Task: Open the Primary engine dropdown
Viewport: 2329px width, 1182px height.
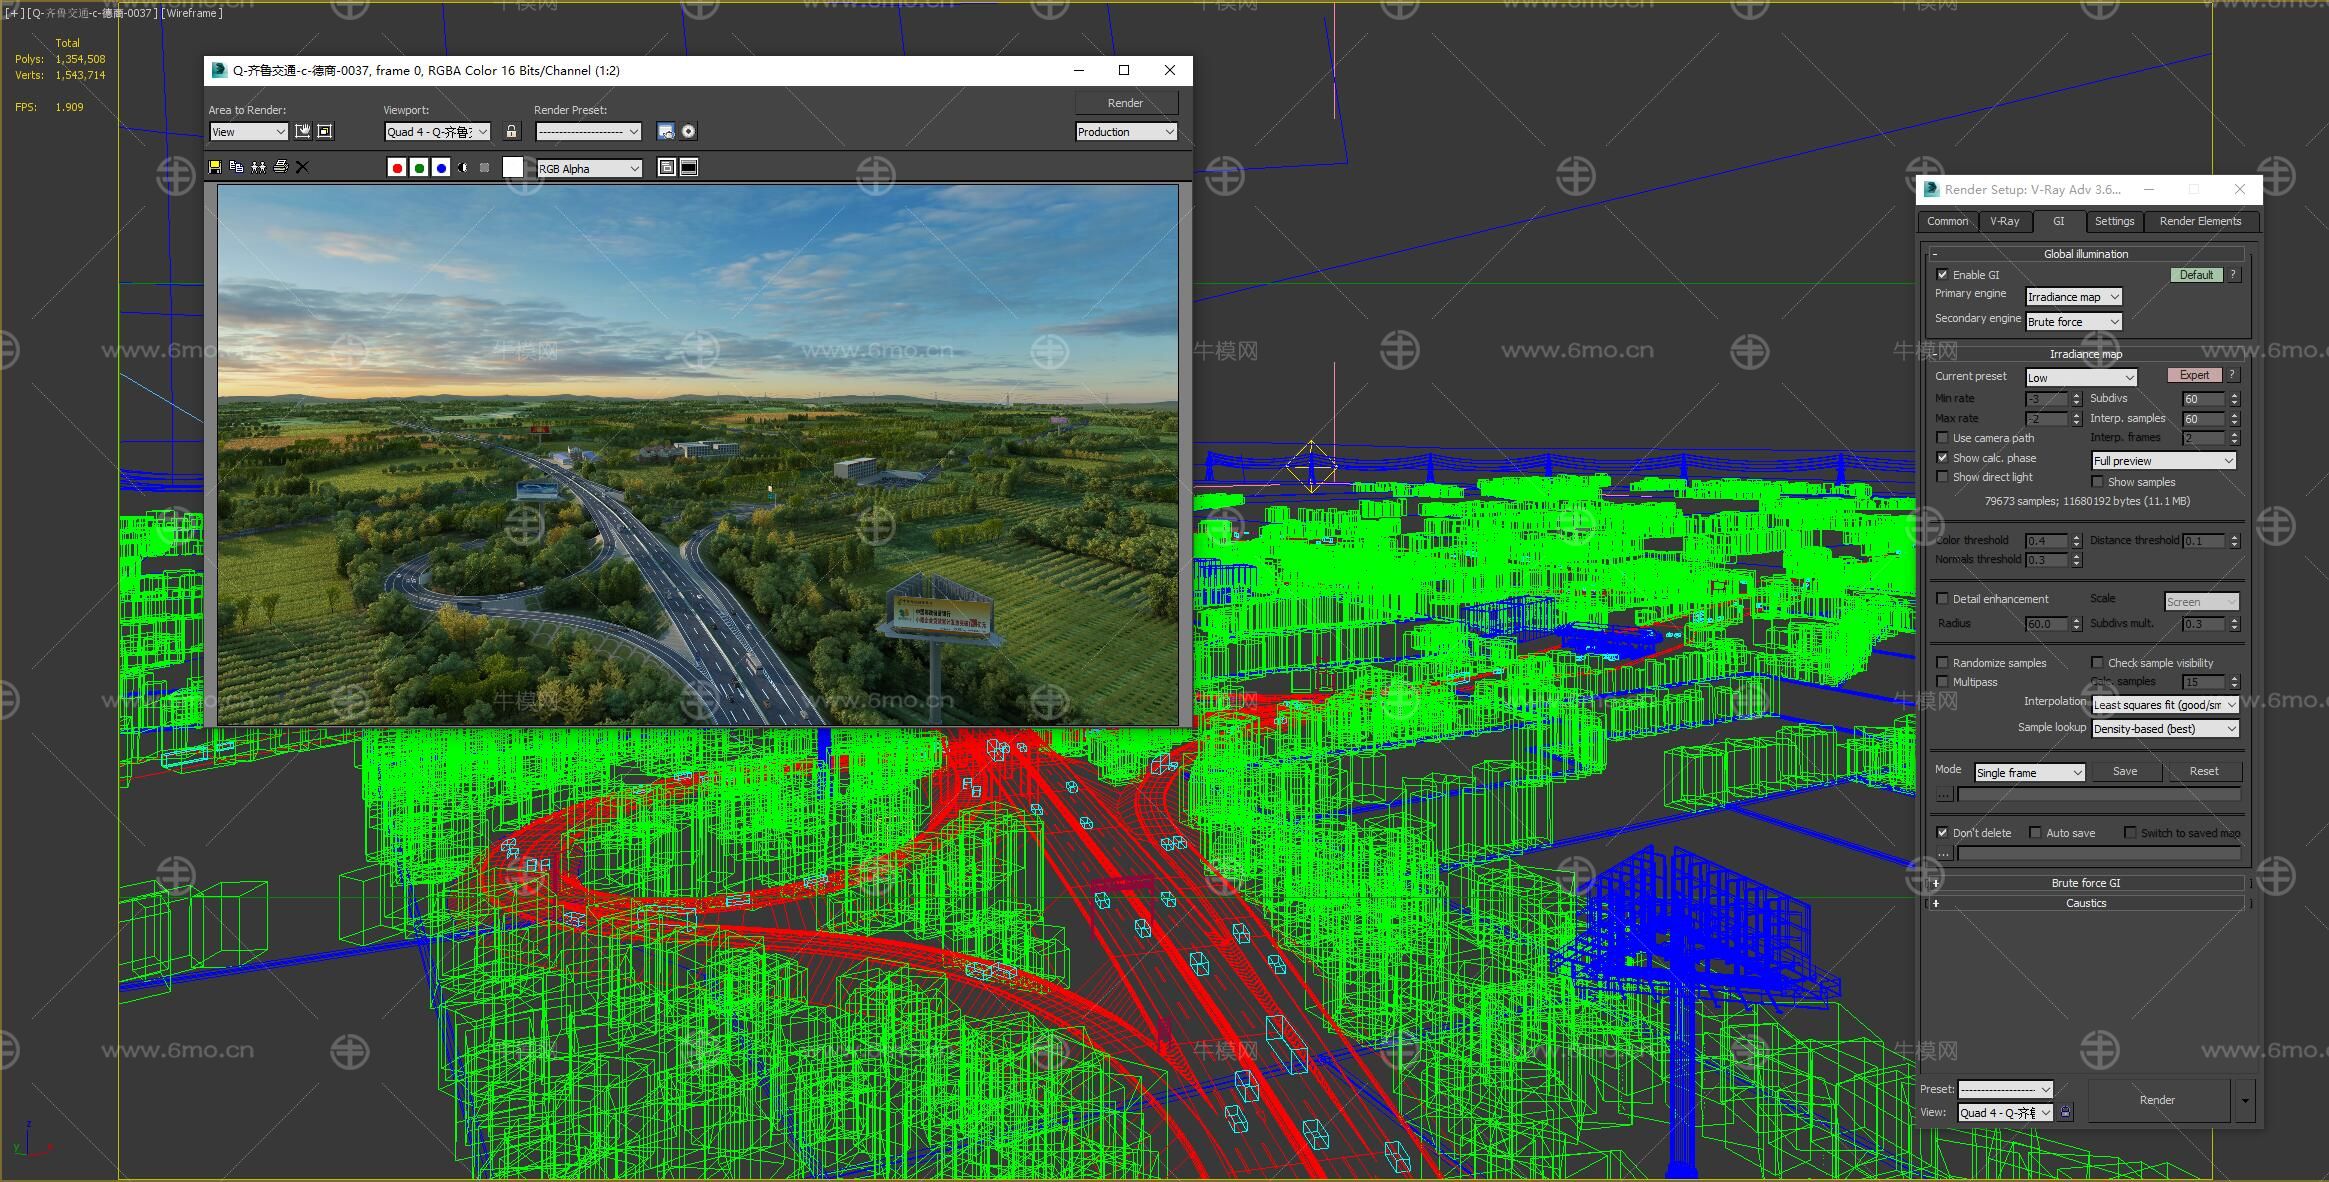Action: point(2073,297)
